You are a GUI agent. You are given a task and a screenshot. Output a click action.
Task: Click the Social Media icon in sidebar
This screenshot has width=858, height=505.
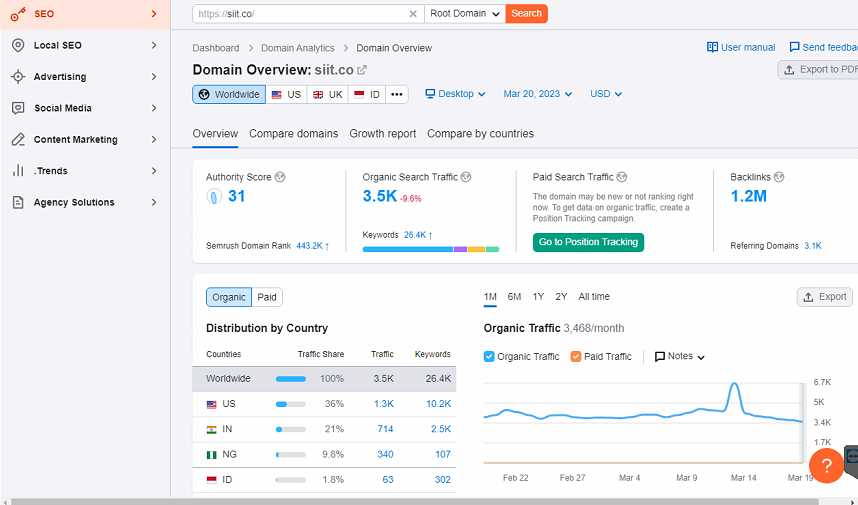tap(17, 108)
